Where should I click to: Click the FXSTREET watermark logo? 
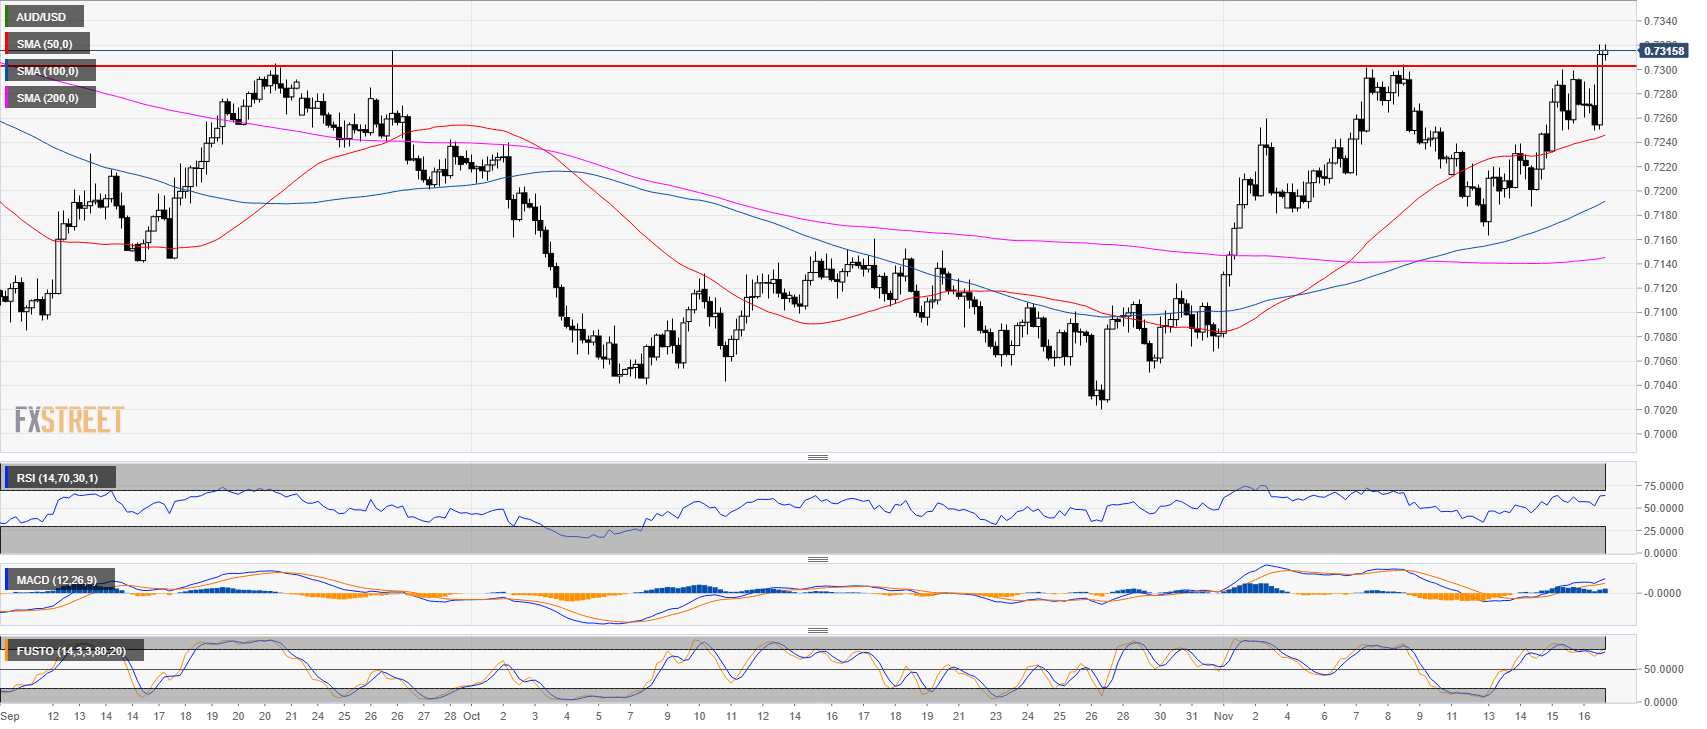(69, 420)
